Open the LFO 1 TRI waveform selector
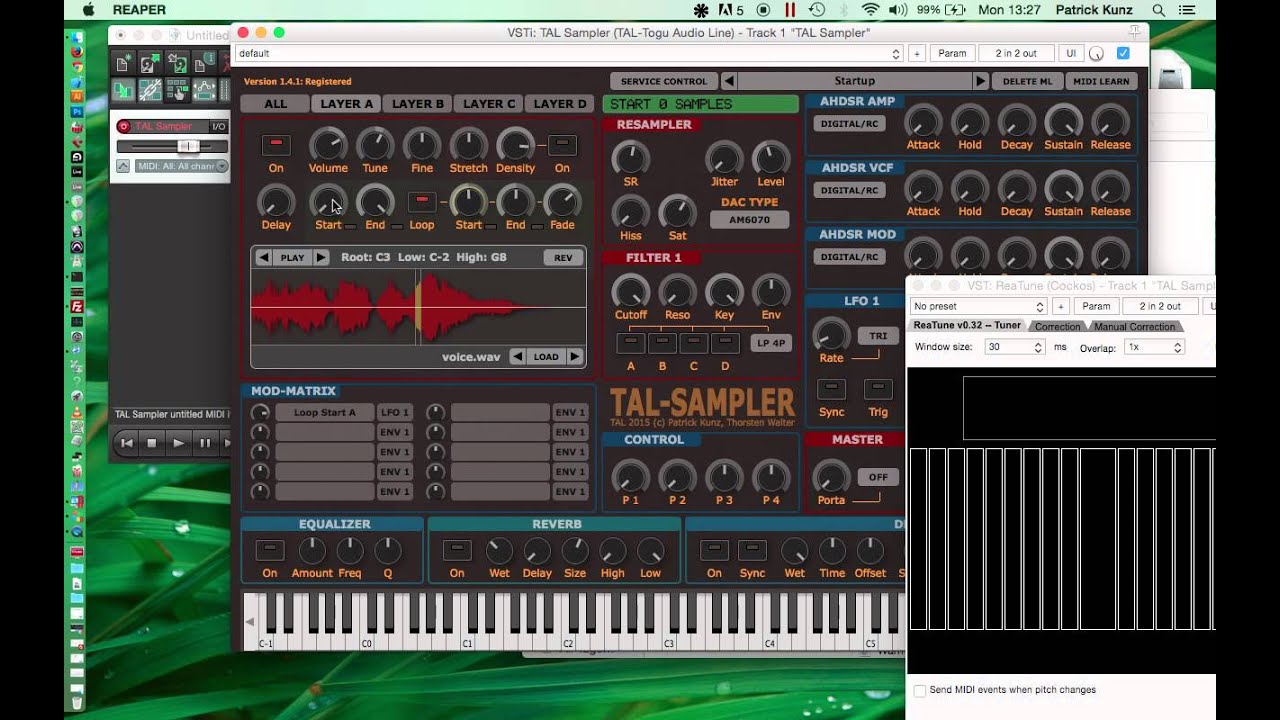Image resolution: width=1280 pixels, height=720 pixels. [878, 336]
